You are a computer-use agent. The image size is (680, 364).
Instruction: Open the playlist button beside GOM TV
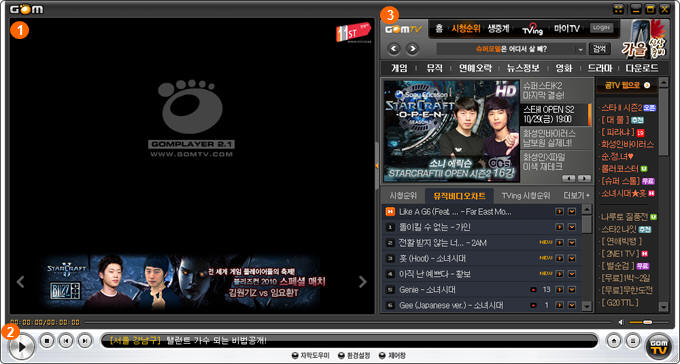633,341
